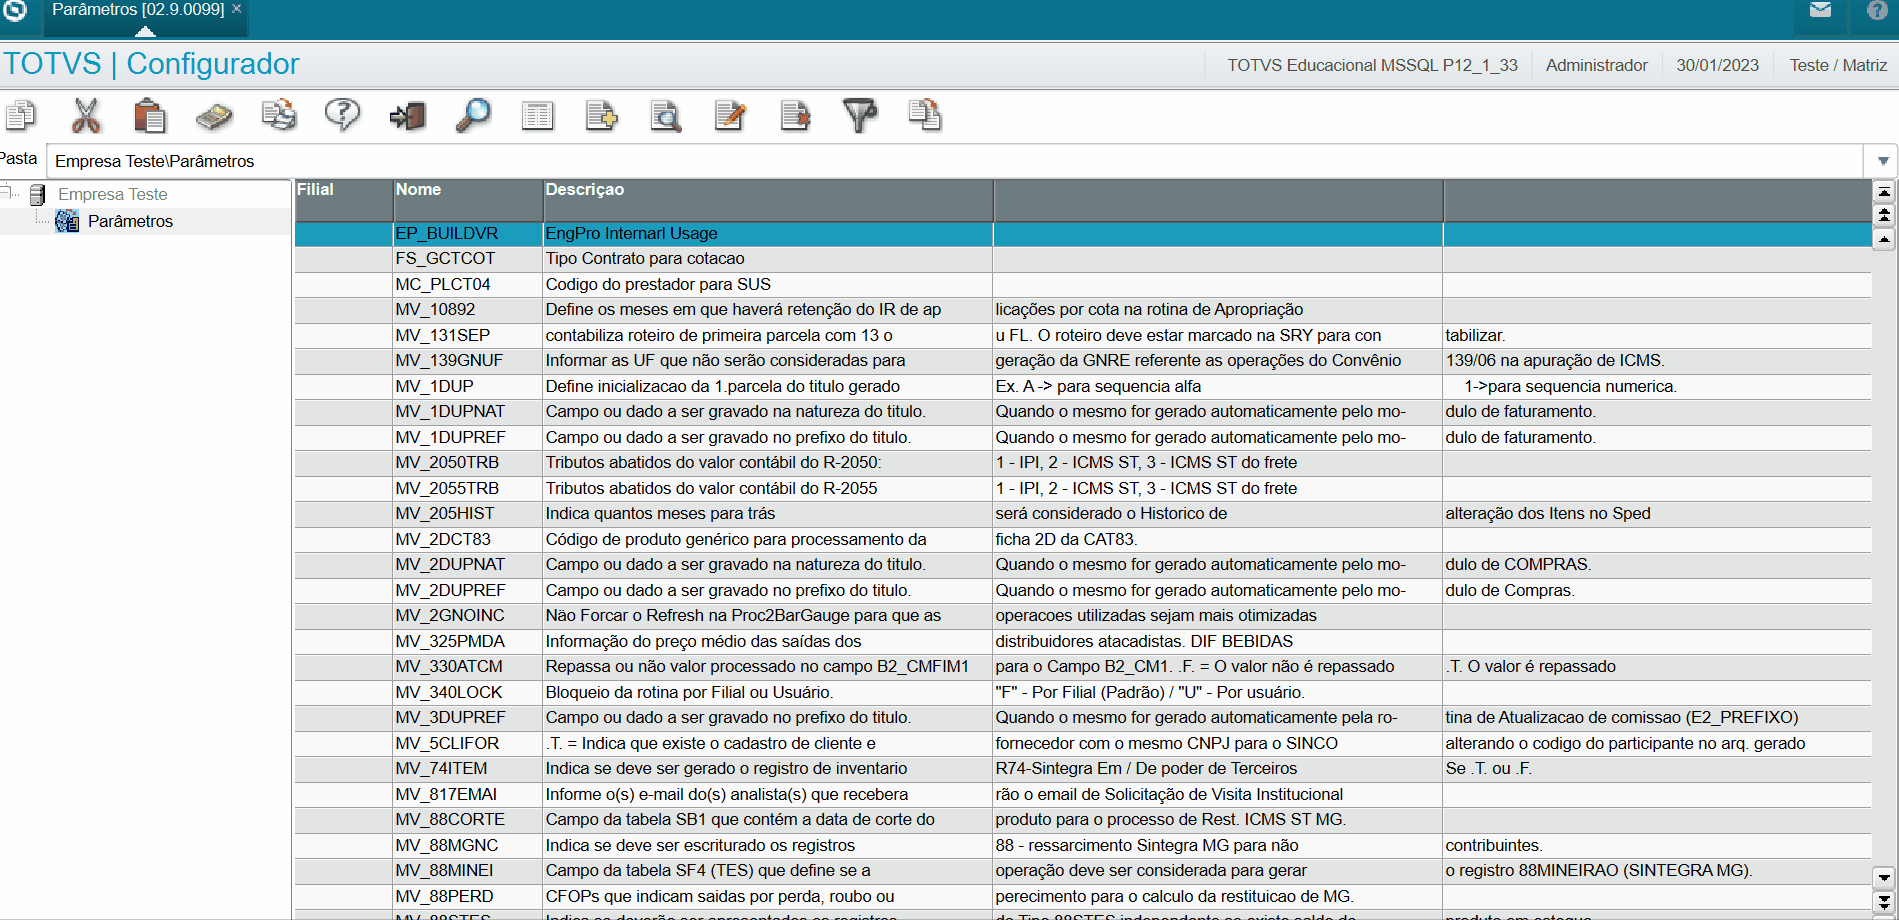Image resolution: width=1899 pixels, height=920 pixels.
Task: Open the Help speech-bubble icon in toolbar
Action: click(x=342, y=116)
